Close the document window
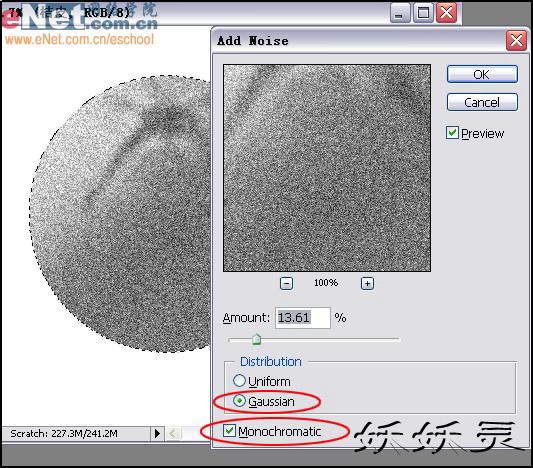The height and width of the screenshot is (468, 533). click(446, 13)
